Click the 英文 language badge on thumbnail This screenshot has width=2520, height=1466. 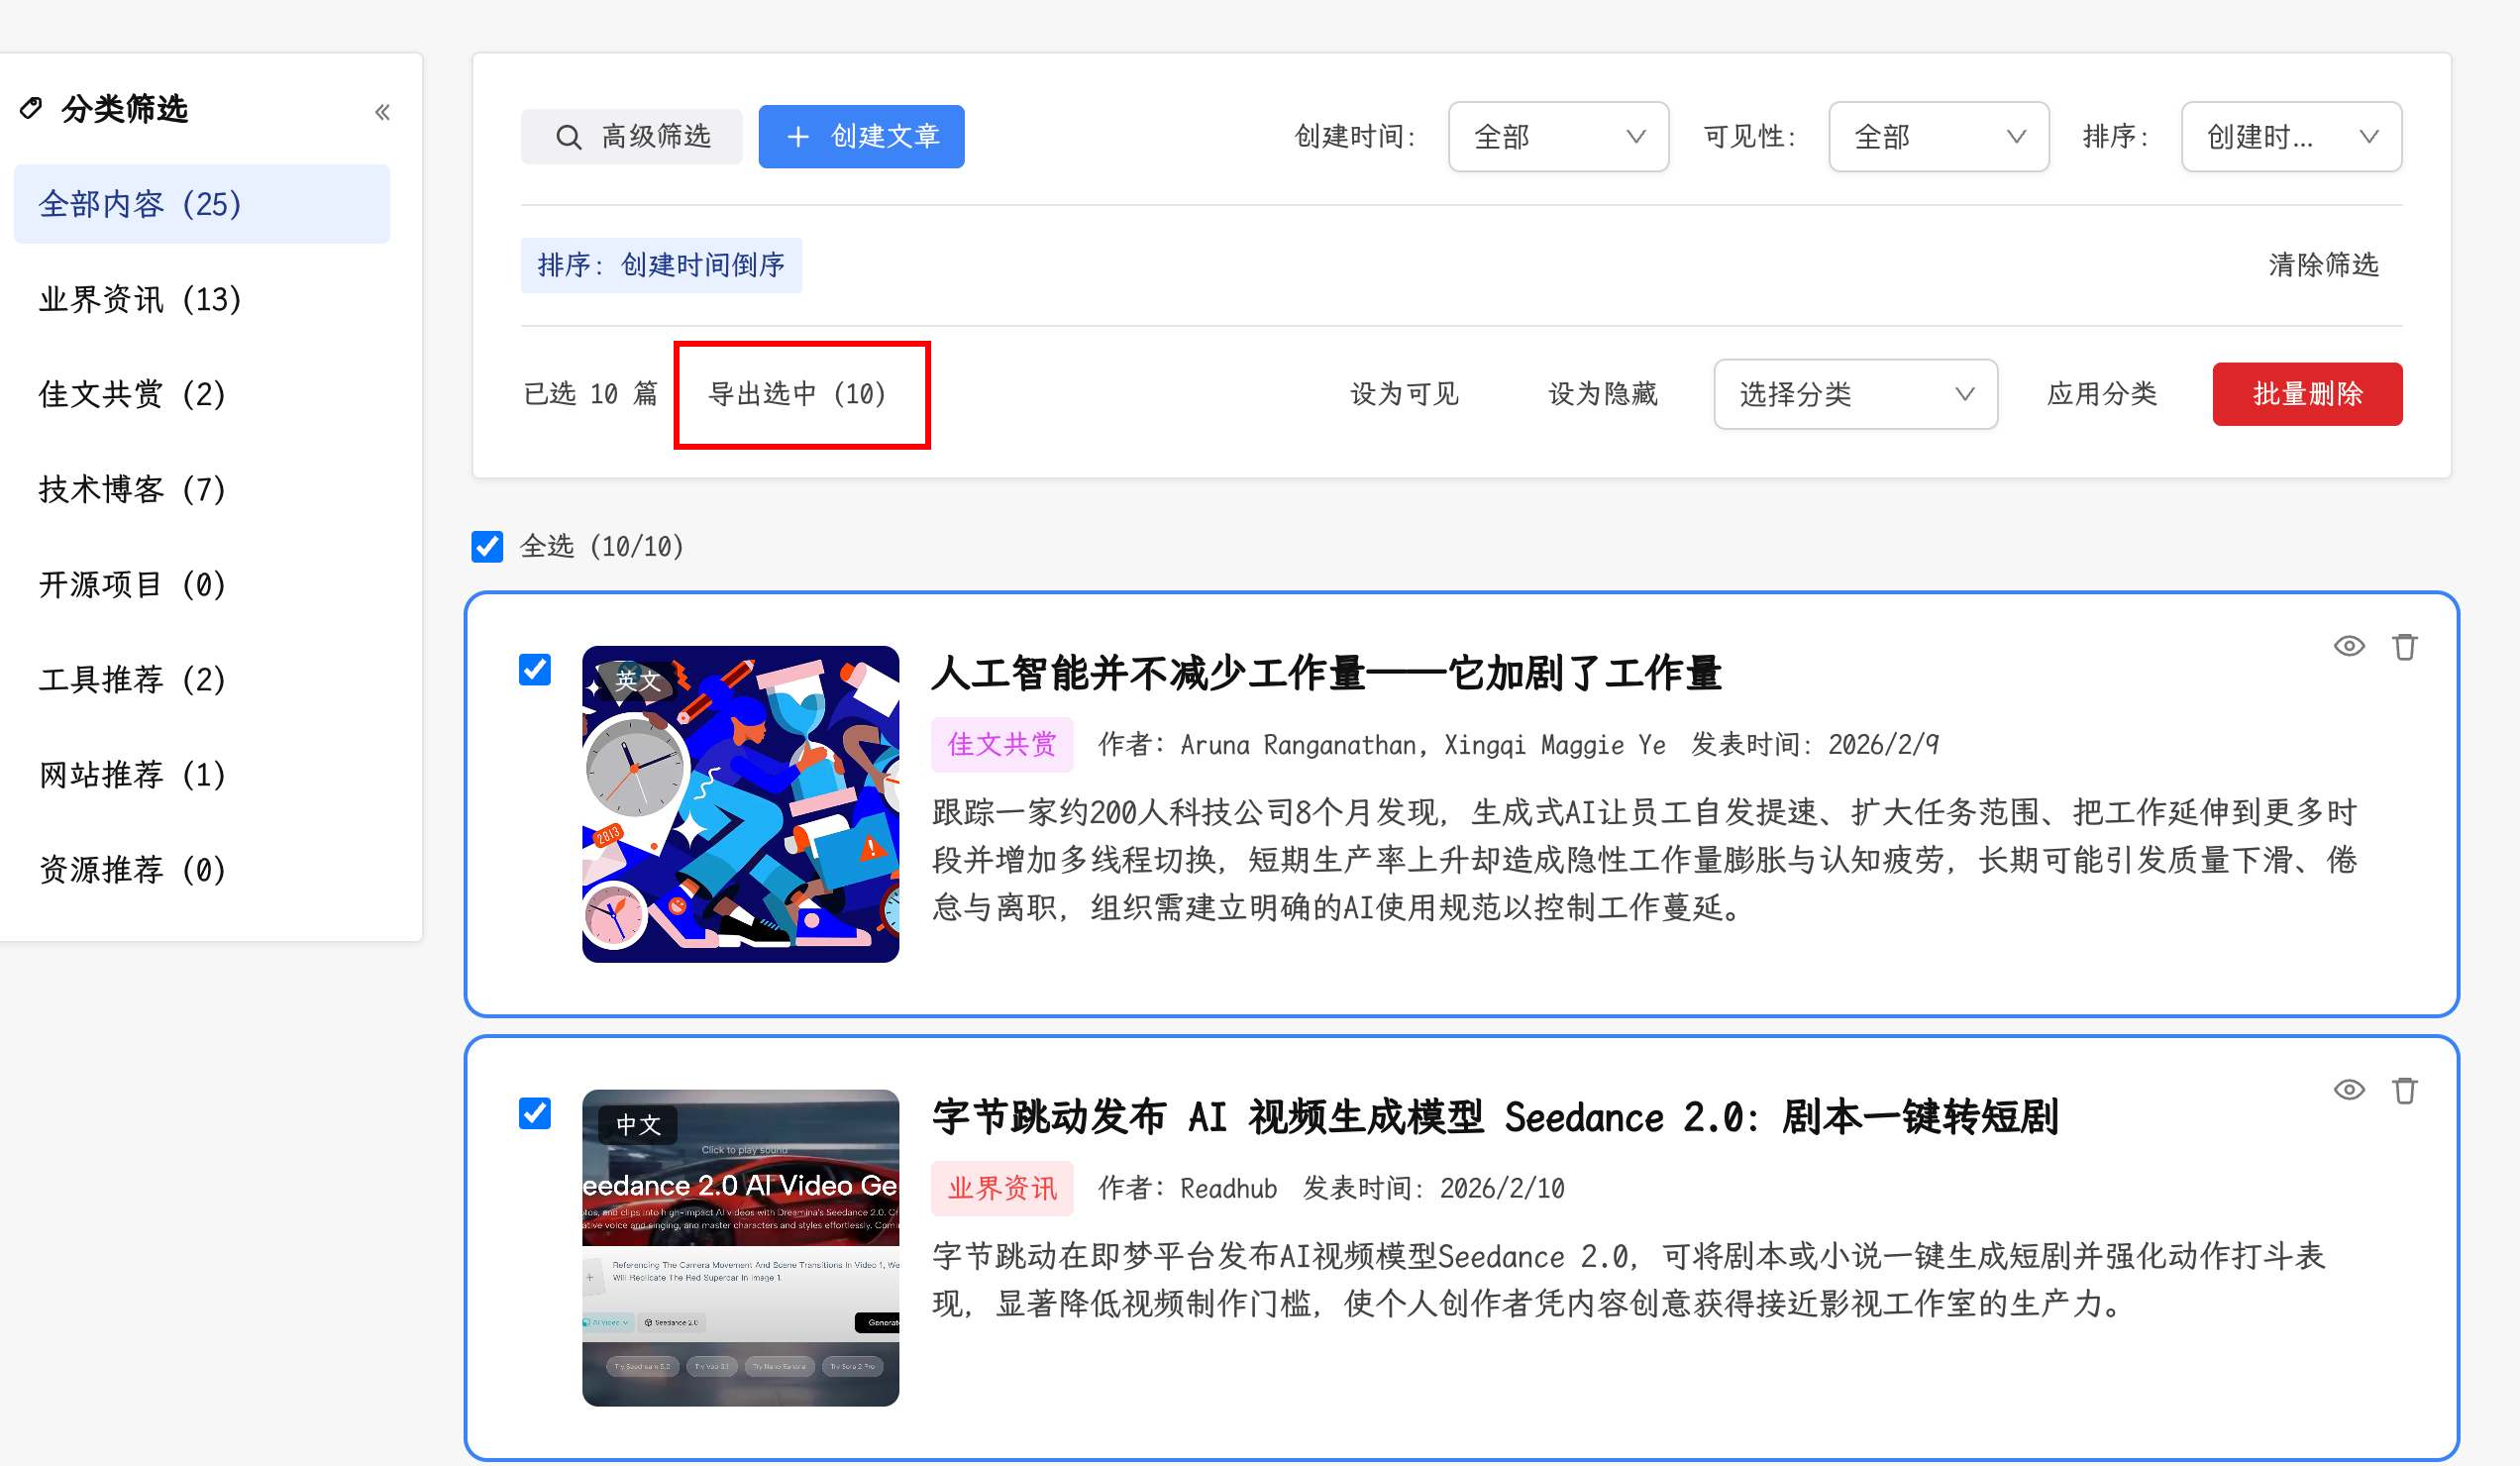point(637,680)
